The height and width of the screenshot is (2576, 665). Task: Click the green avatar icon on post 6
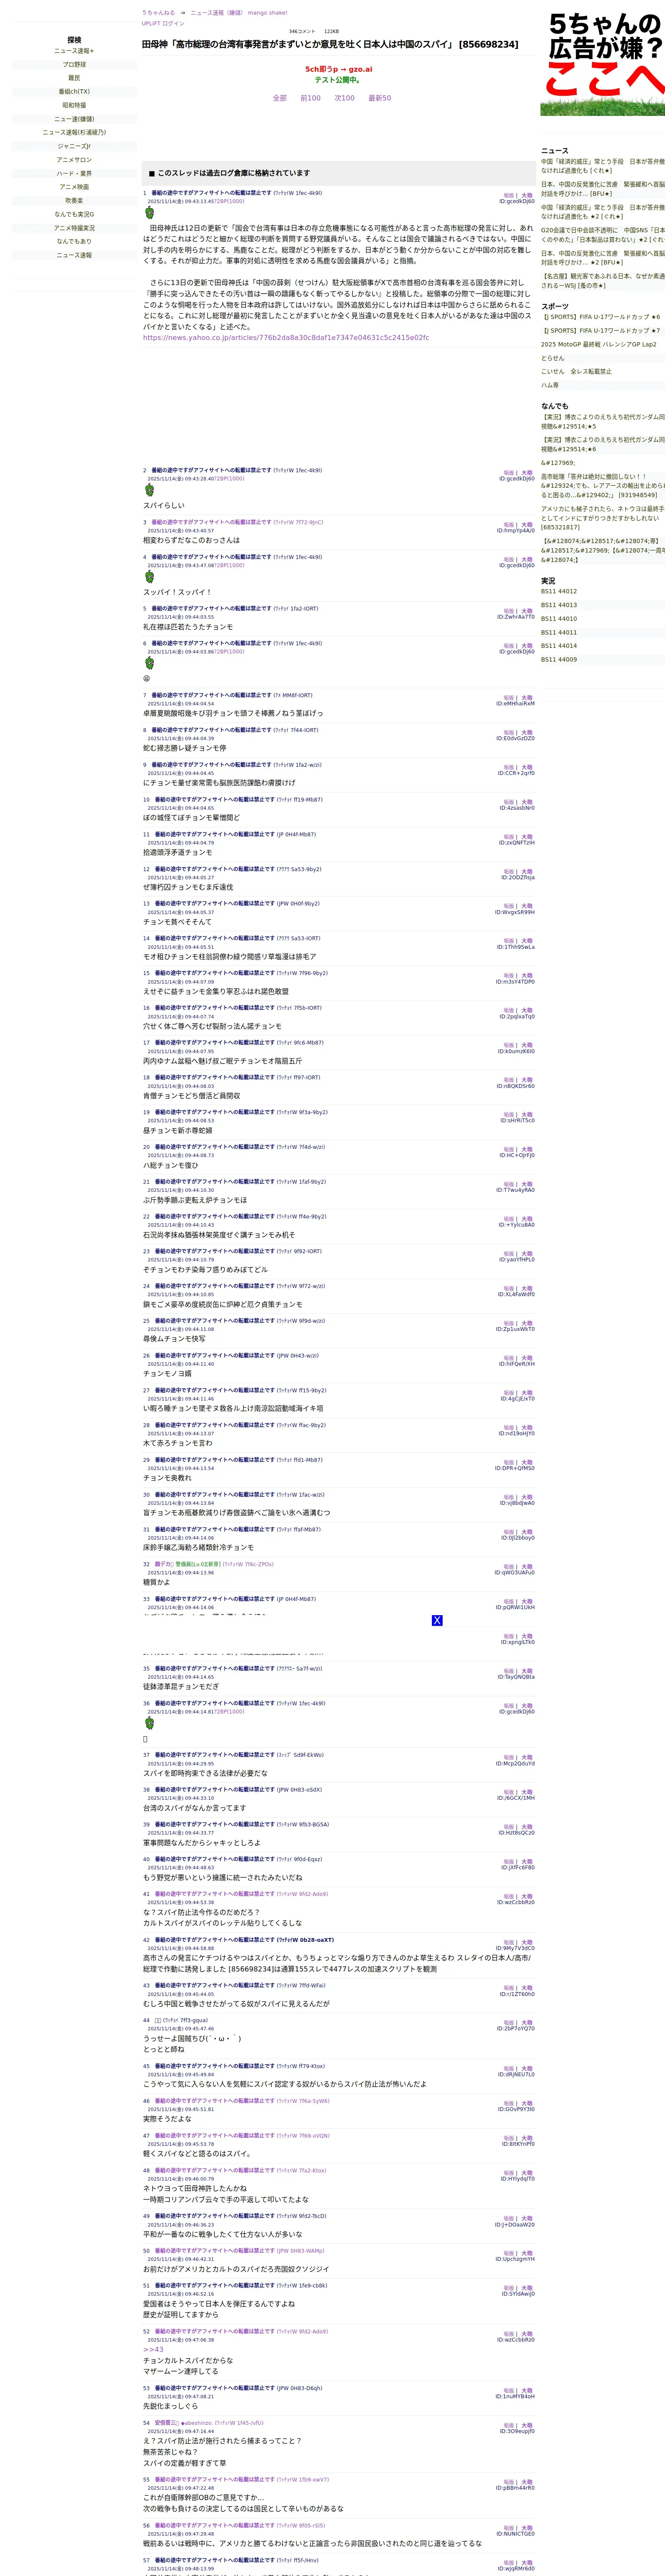click(150, 663)
